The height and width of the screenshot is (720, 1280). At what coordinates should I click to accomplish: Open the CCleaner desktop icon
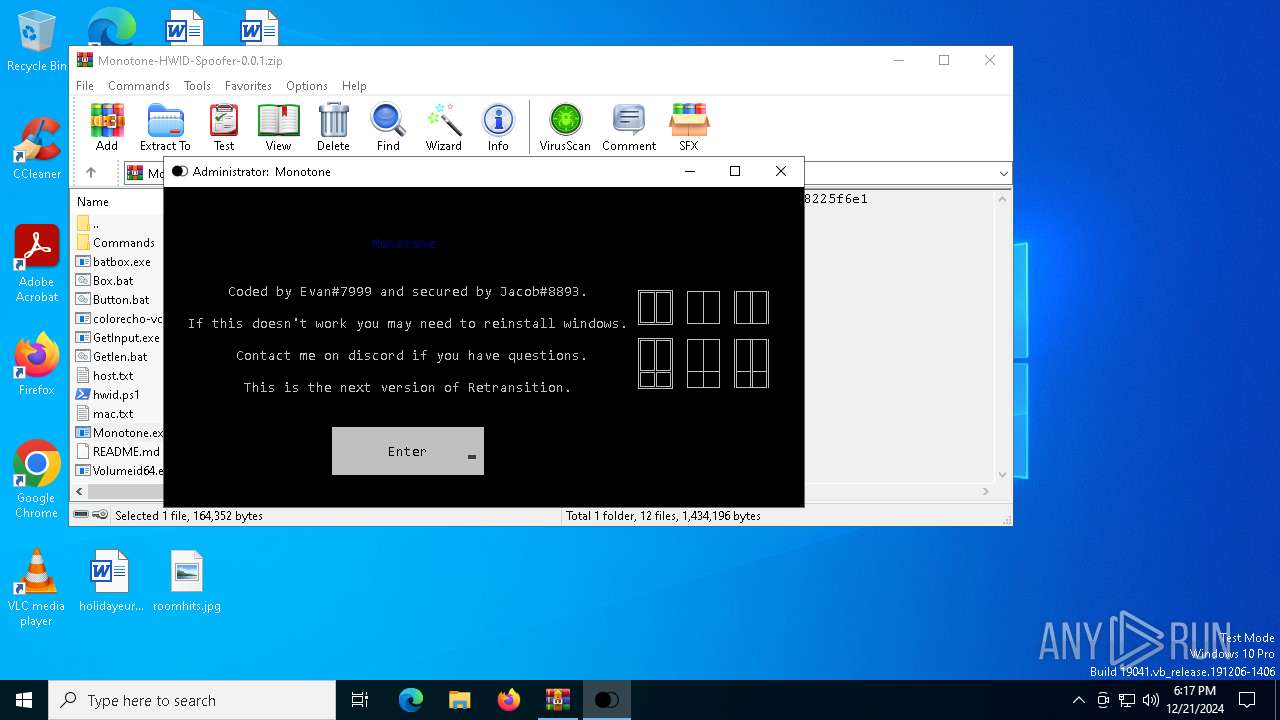[x=37, y=149]
